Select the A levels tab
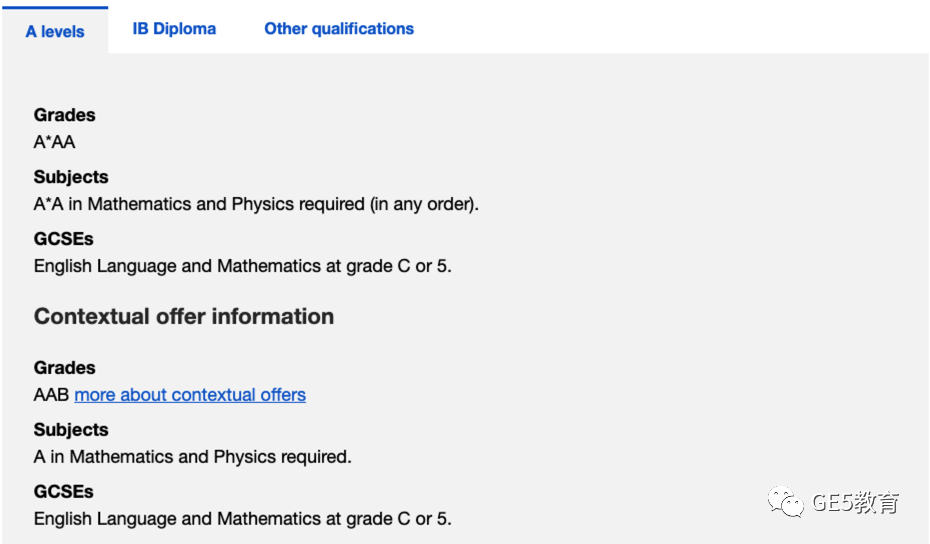Viewport: 930px width, 544px height. click(x=55, y=31)
